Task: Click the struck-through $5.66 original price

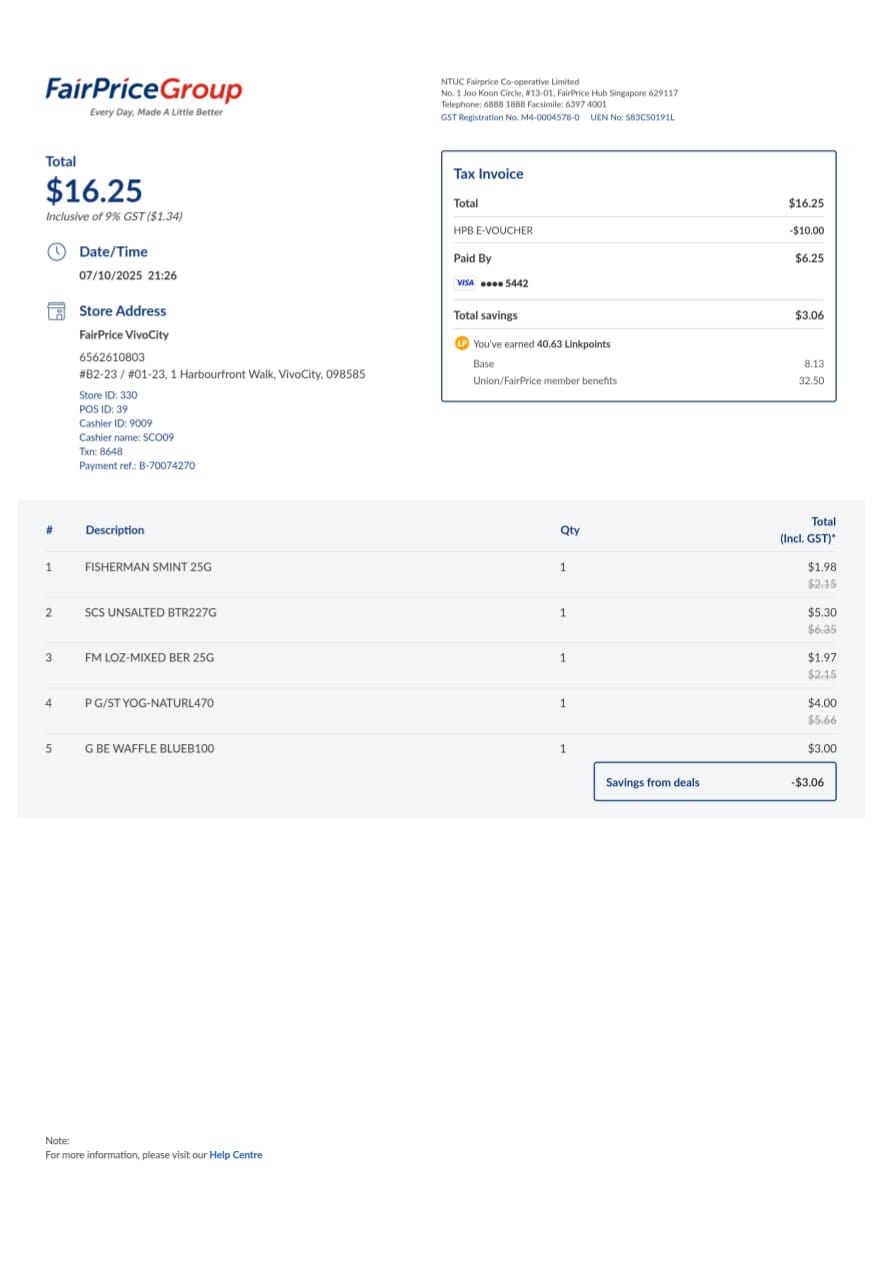Action: click(x=822, y=720)
